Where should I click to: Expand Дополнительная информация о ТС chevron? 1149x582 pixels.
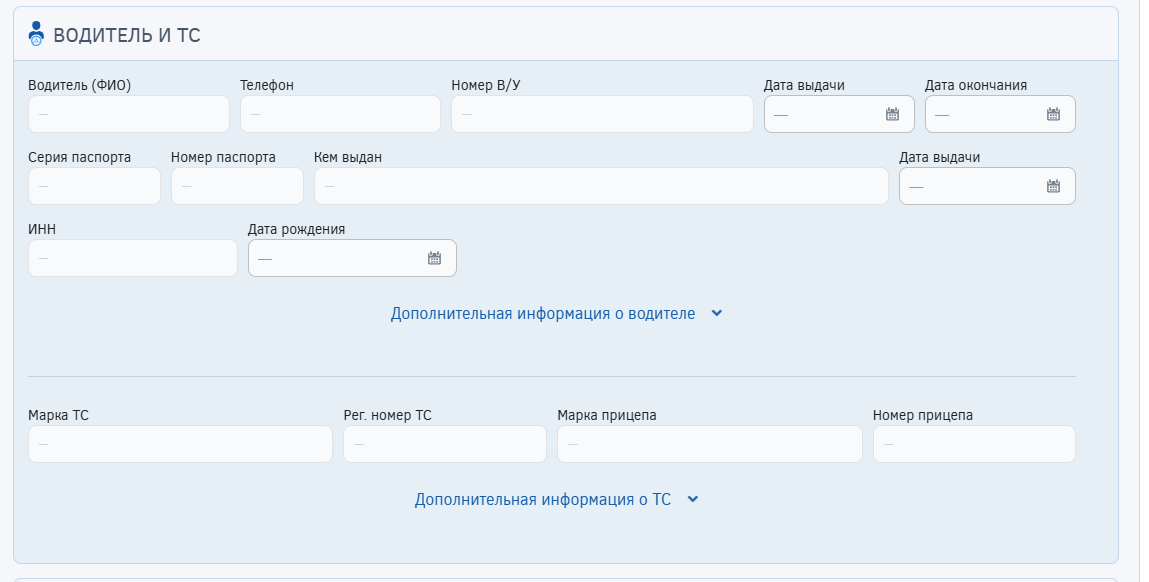pos(692,499)
